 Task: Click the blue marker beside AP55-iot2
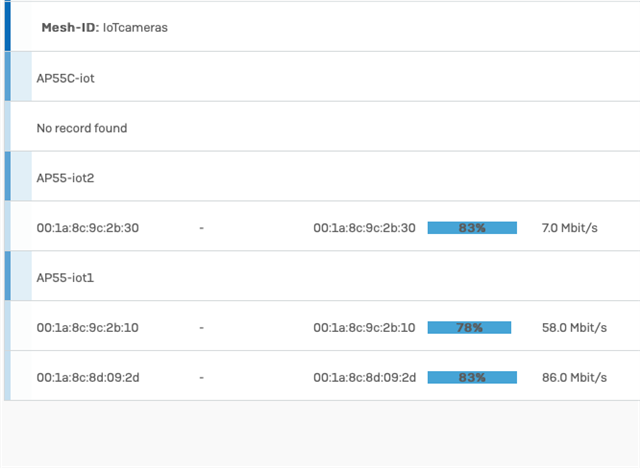(x=8, y=177)
